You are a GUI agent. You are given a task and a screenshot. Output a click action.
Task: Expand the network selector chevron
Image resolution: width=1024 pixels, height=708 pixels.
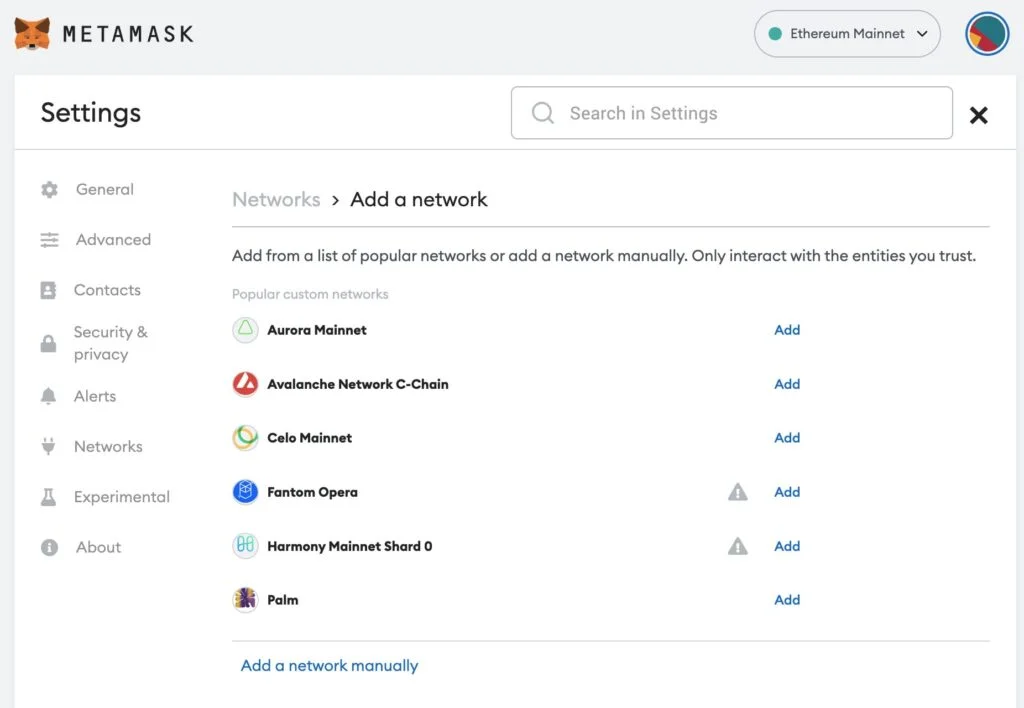click(921, 33)
